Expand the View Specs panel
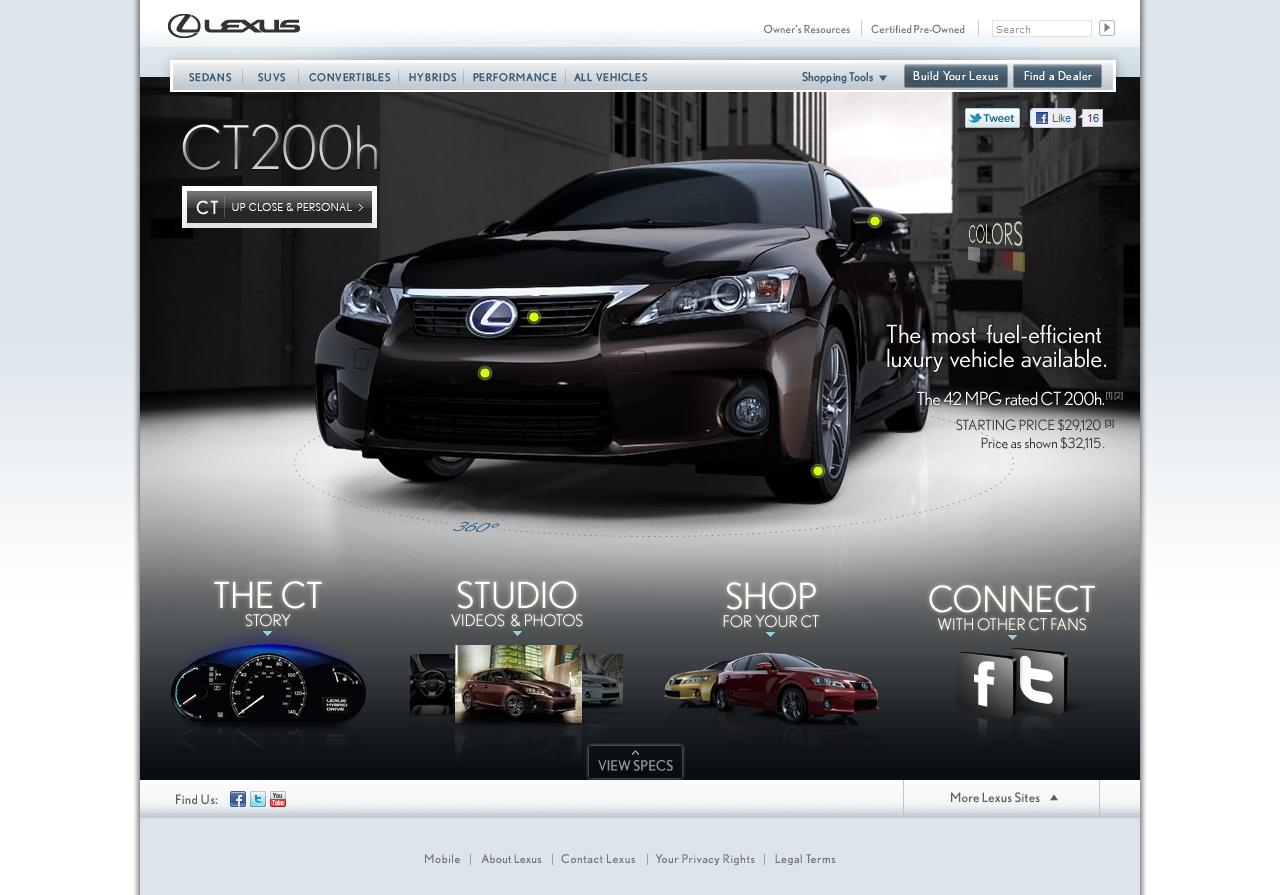The height and width of the screenshot is (895, 1280). [635, 762]
